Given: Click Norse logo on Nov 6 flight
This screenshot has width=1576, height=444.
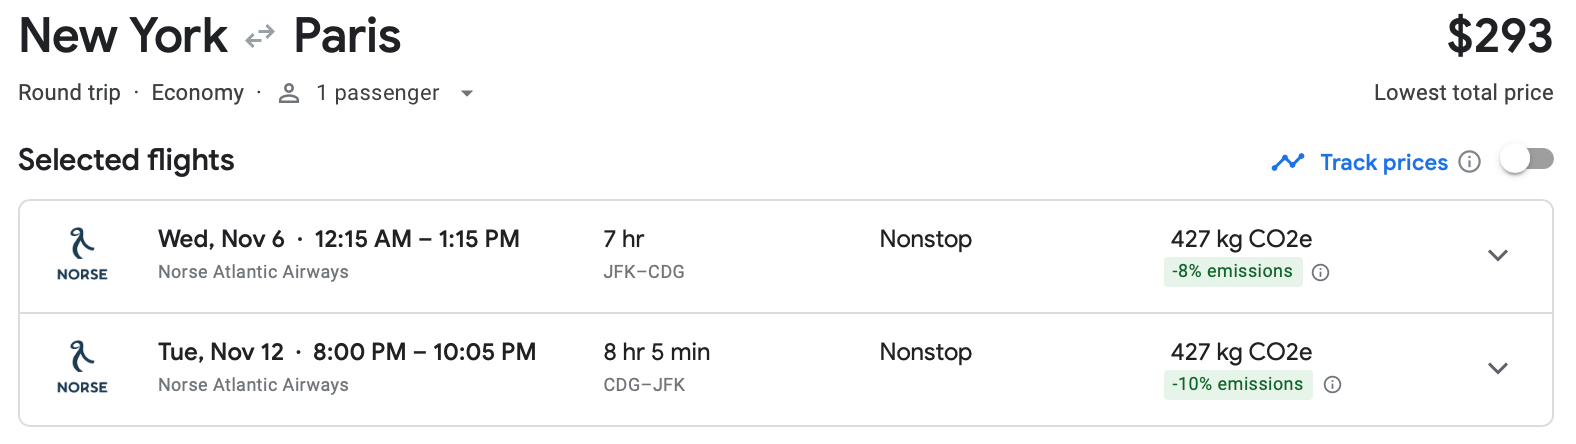Looking at the screenshot, I should (x=82, y=254).
